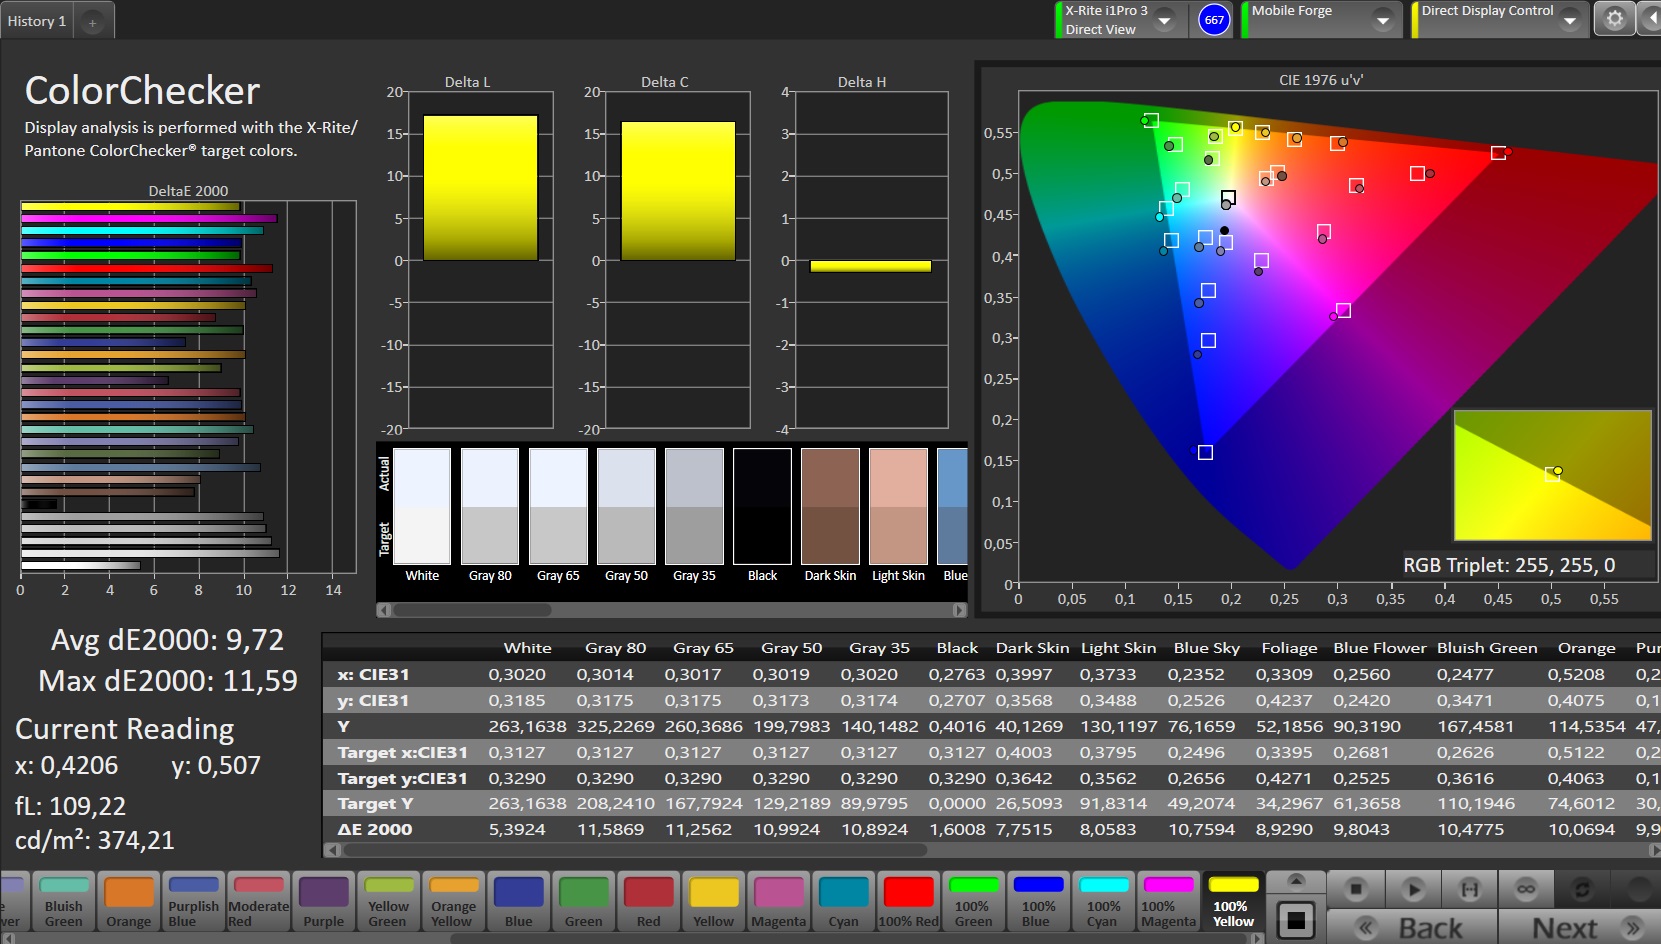Open the Direct Display Control dropdown
The height and width of the screenshot is (944, 1661).
[x=1569, y=20]
